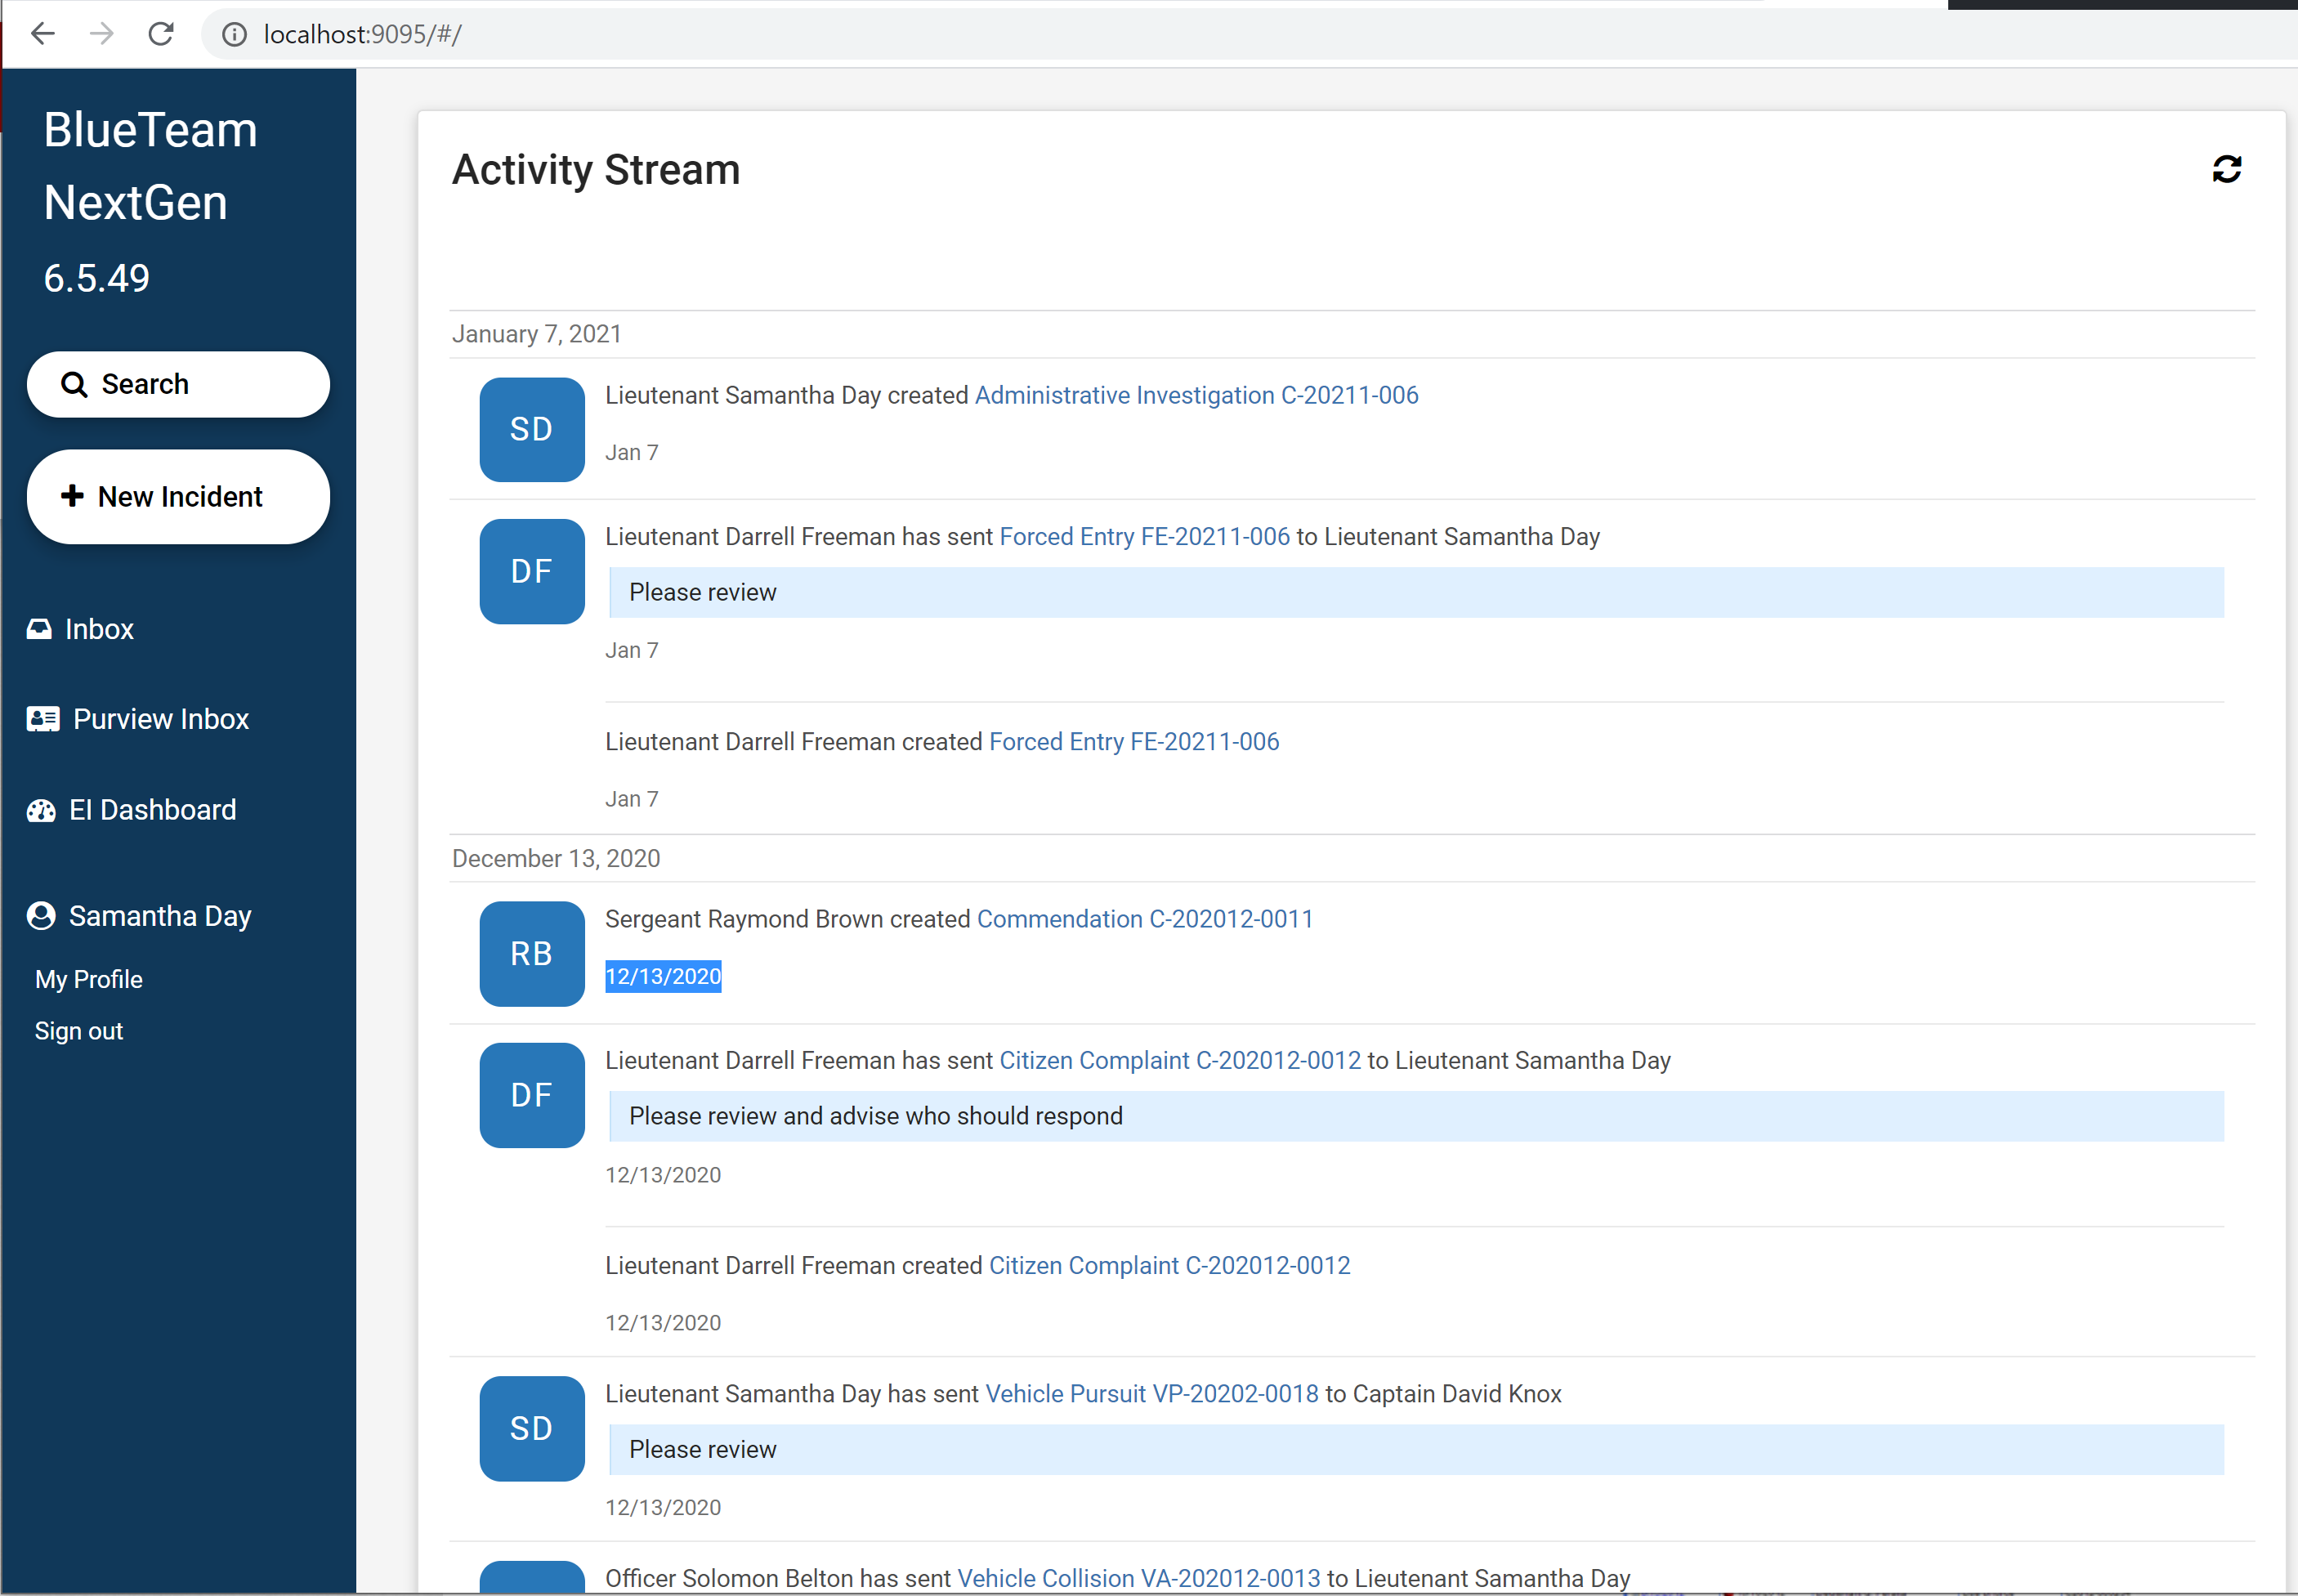Click the browser forward arrow
This screenshot has height=1596, width=2298.
tap(101, 34)
